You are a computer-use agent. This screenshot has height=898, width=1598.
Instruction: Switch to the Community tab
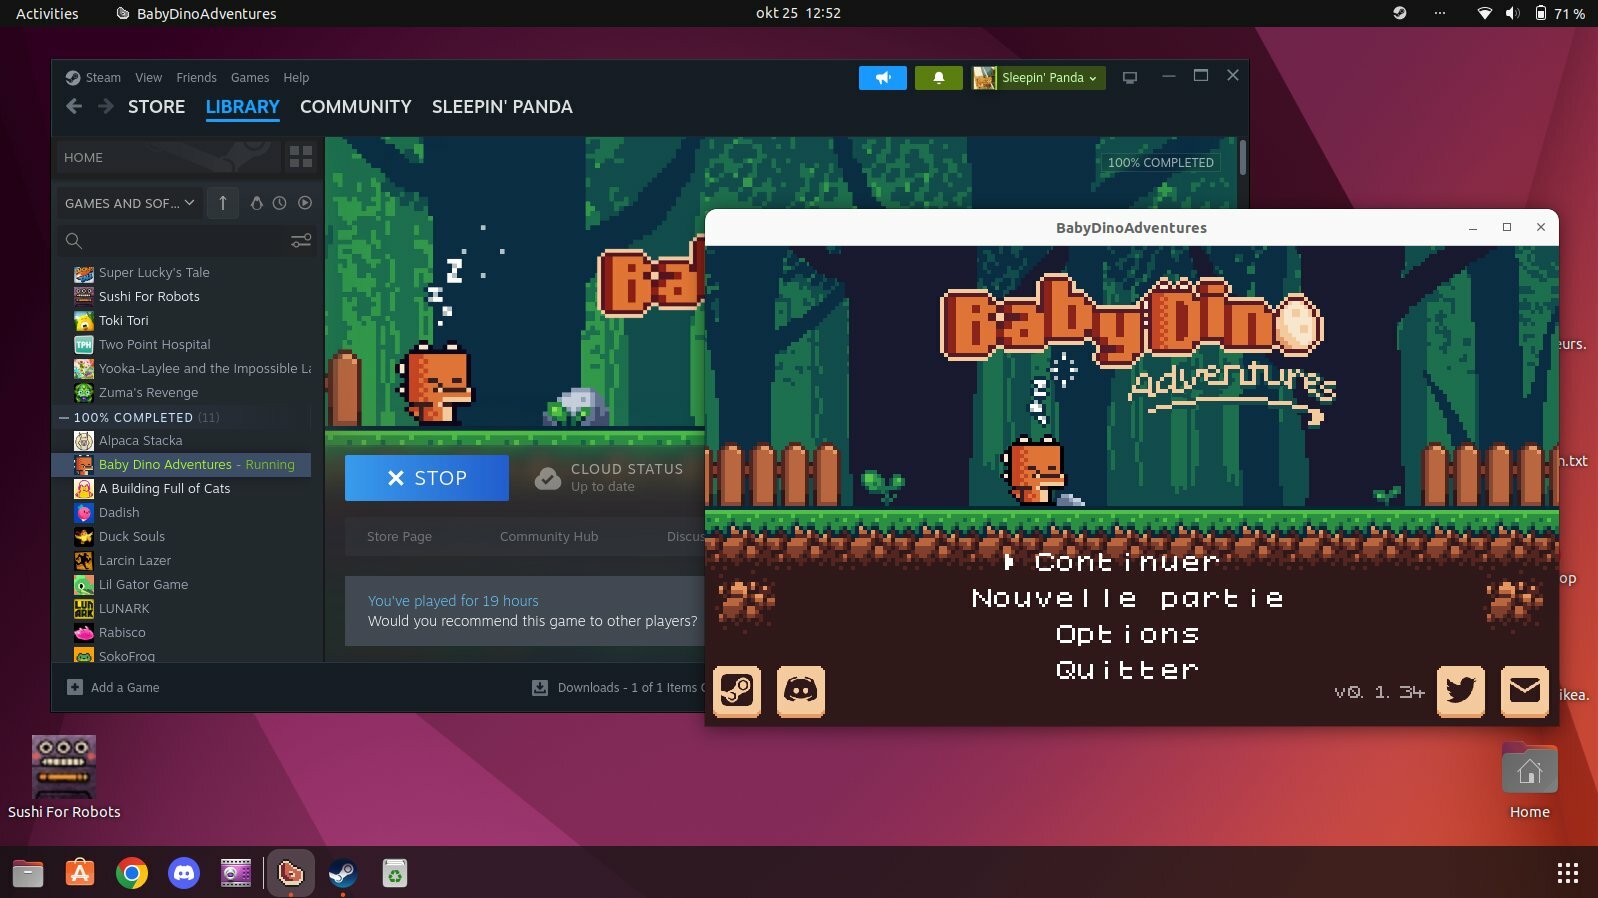[355, 107]
